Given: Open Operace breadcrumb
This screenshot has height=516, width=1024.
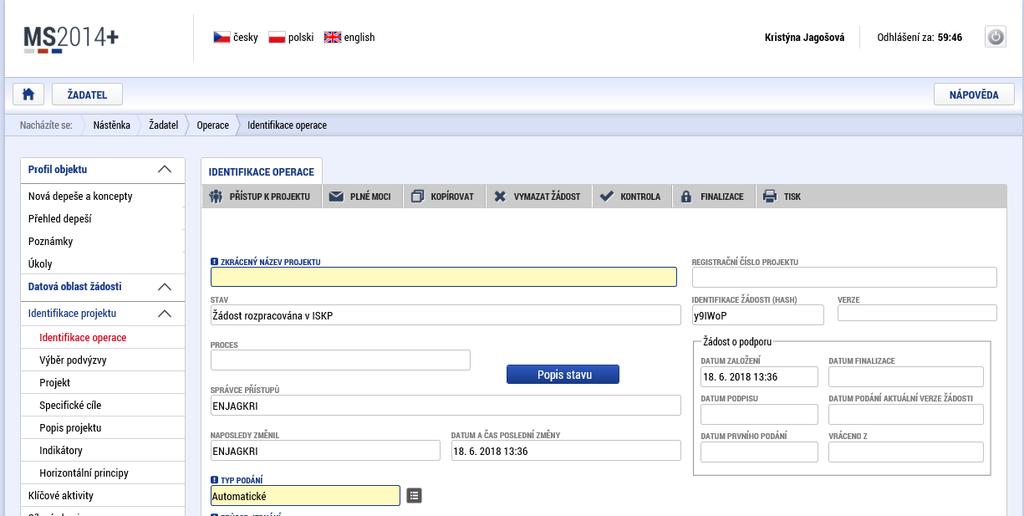Looking at the screenshot, I should coord(213,125).
